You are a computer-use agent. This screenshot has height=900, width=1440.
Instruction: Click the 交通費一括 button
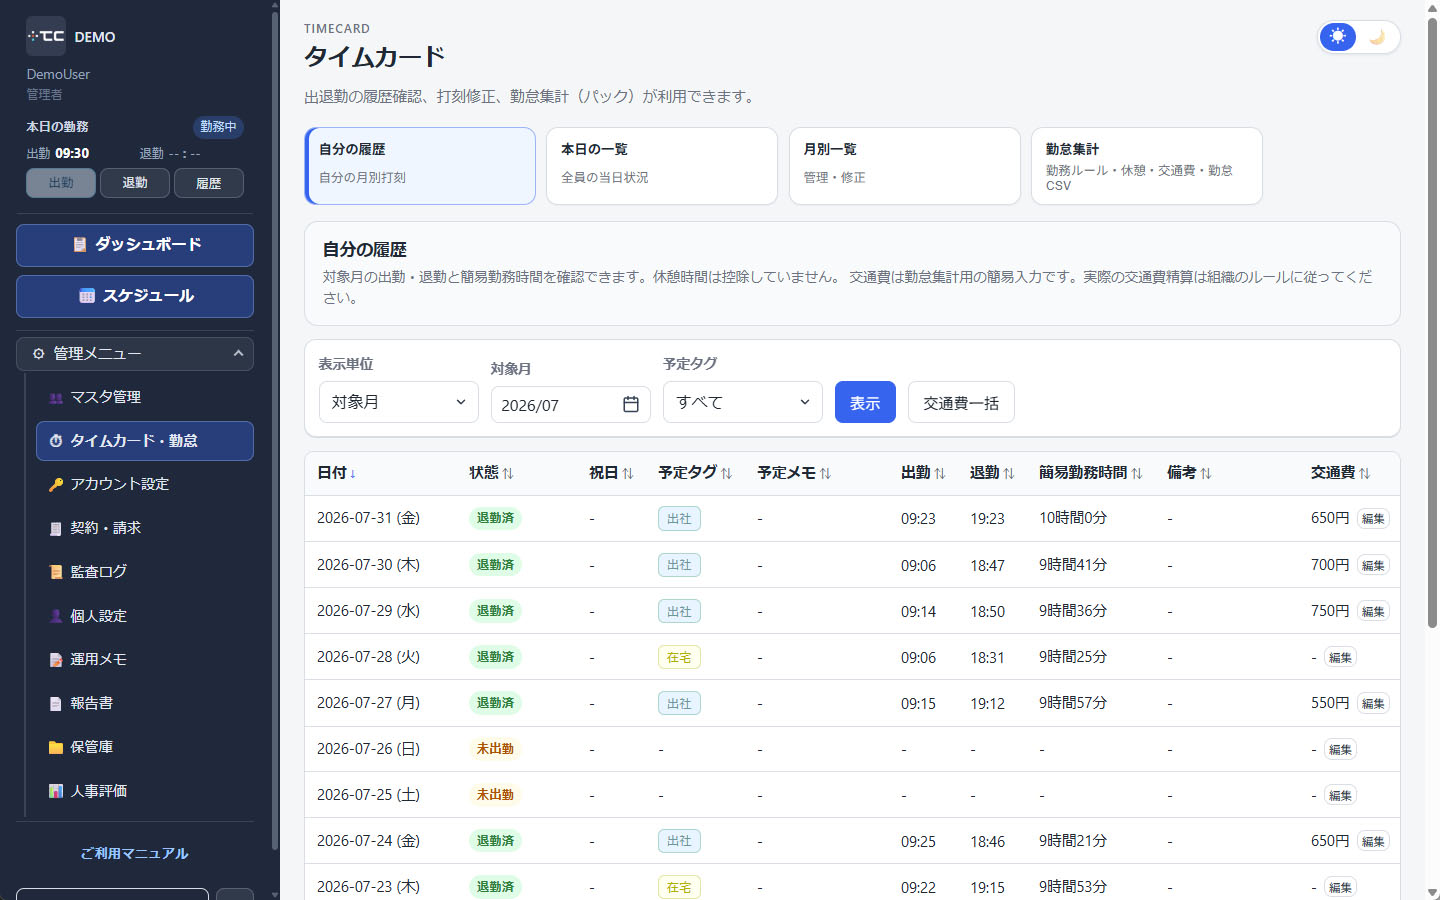[961, 402]
